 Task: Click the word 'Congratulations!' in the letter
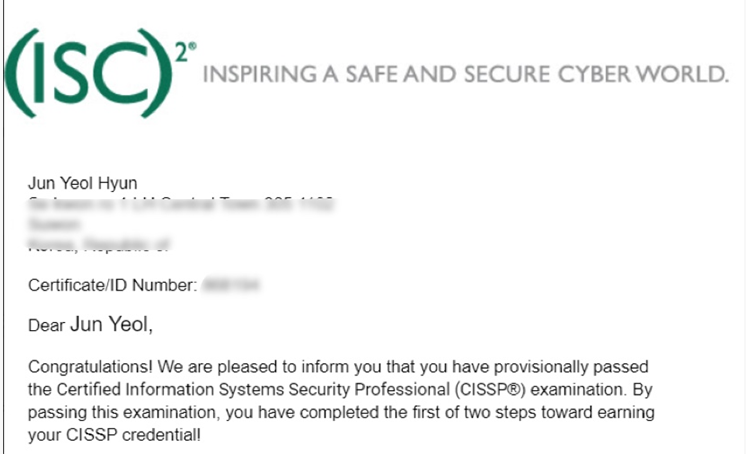(x=90, y=367)
